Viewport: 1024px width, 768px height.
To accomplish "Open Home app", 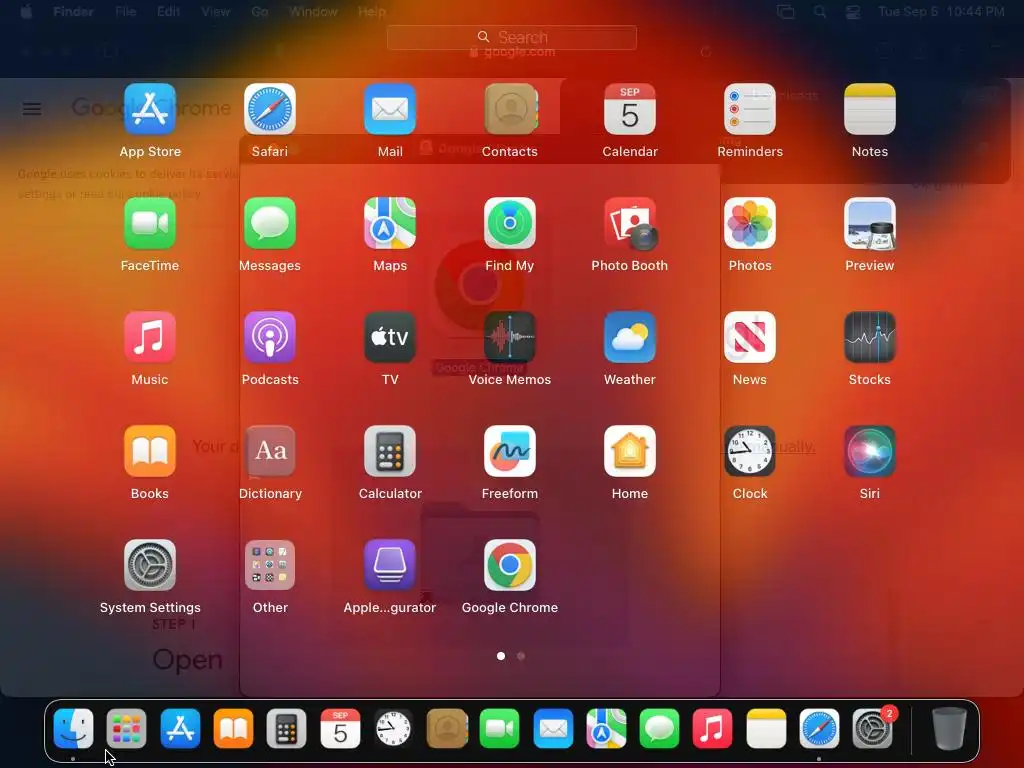I will (x=630, y=451).
